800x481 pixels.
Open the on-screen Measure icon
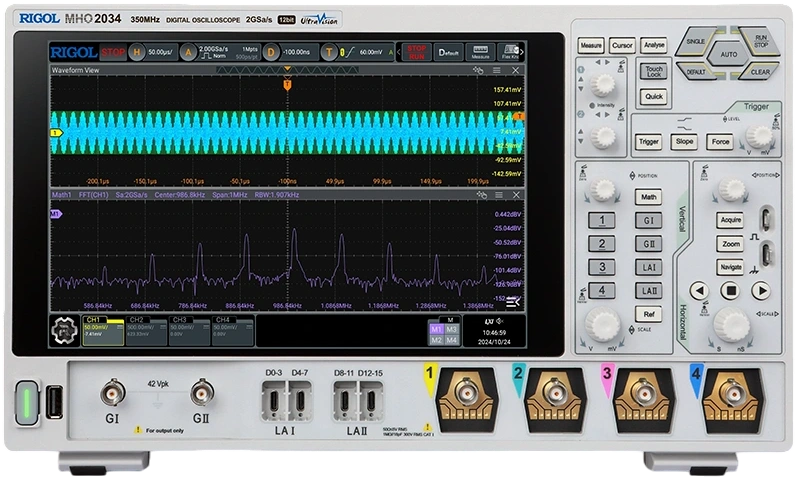pyautogui.click(x=481, y=52)
